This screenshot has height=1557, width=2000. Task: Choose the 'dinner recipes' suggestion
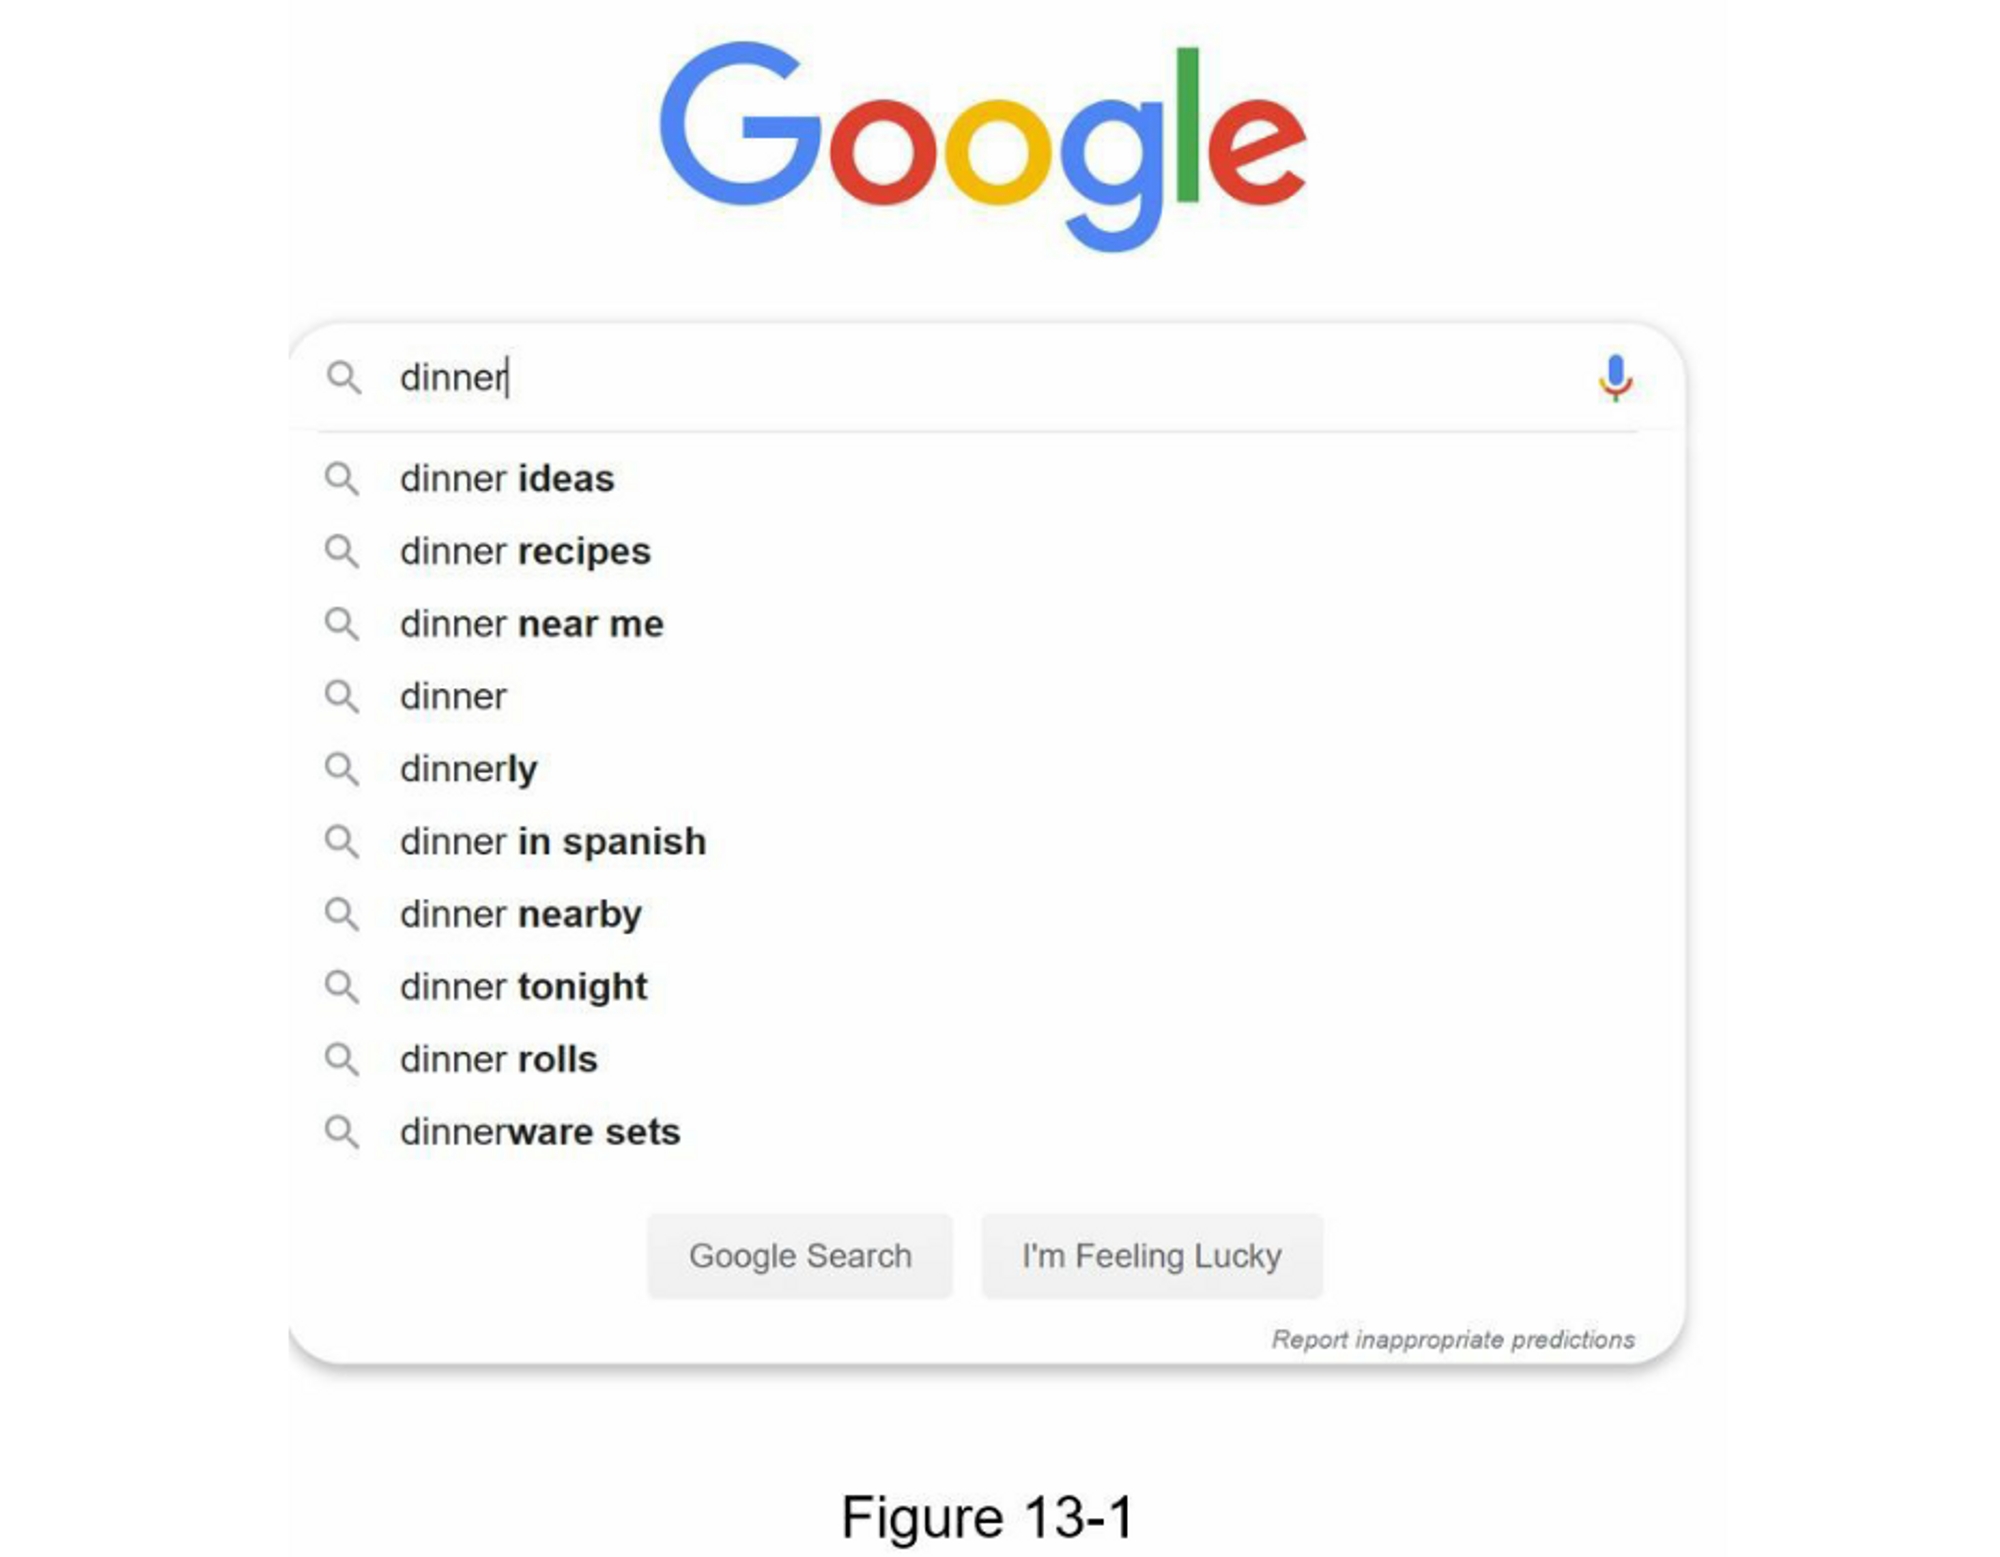pos(525,551)
